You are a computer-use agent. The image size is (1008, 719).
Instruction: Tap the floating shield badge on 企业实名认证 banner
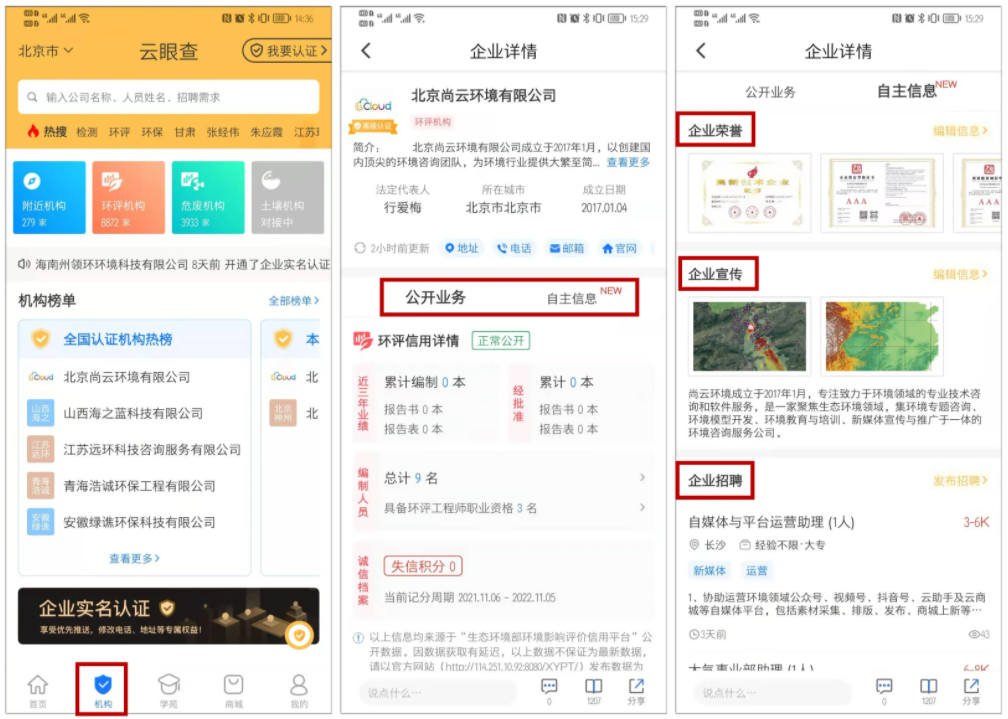[x=299, y=635]
